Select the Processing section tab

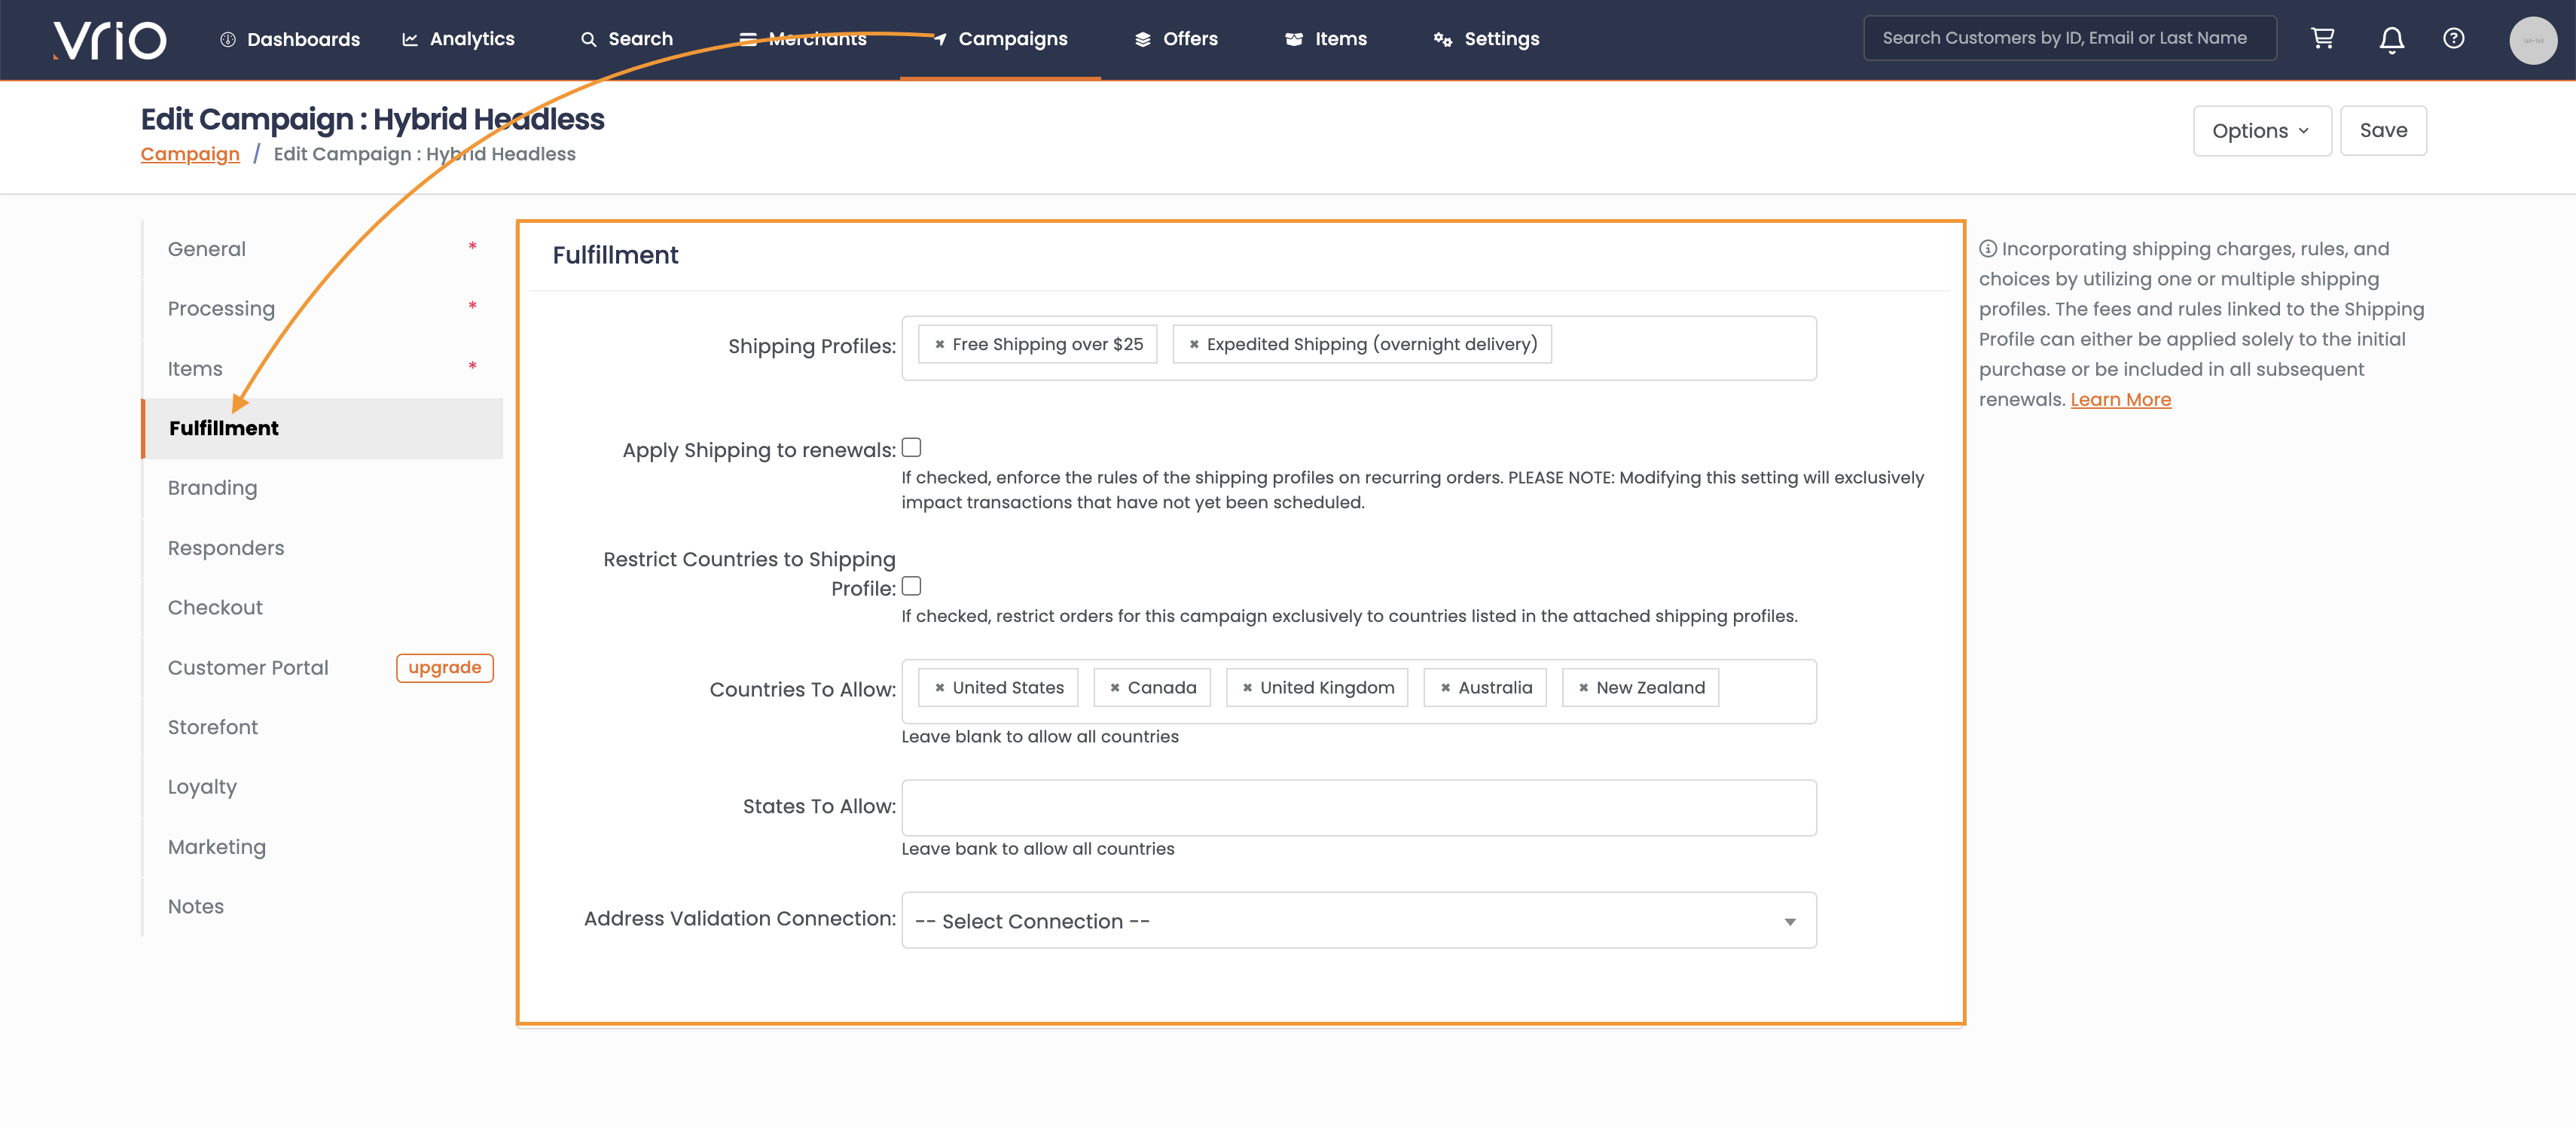(322, 309)
